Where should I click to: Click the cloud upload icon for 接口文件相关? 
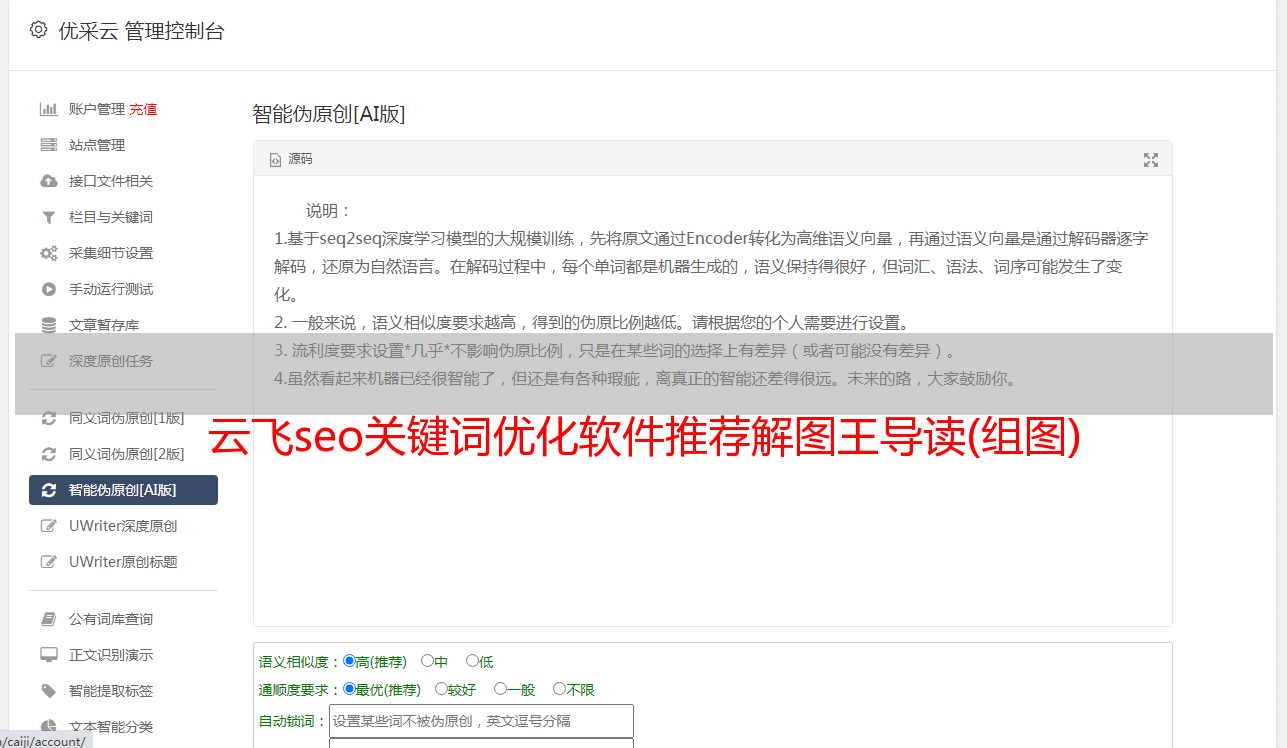pyautogui.click(x=48, y=181)
